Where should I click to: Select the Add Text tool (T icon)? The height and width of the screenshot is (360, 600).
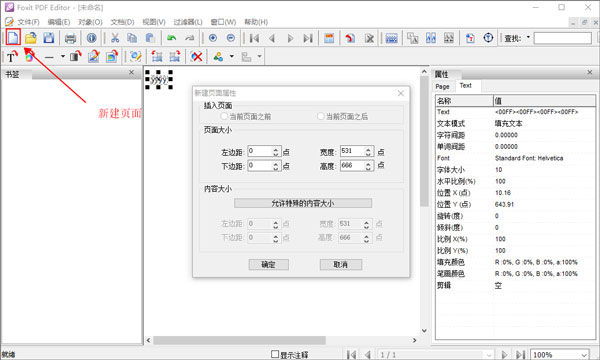click(x=12, y=57)
